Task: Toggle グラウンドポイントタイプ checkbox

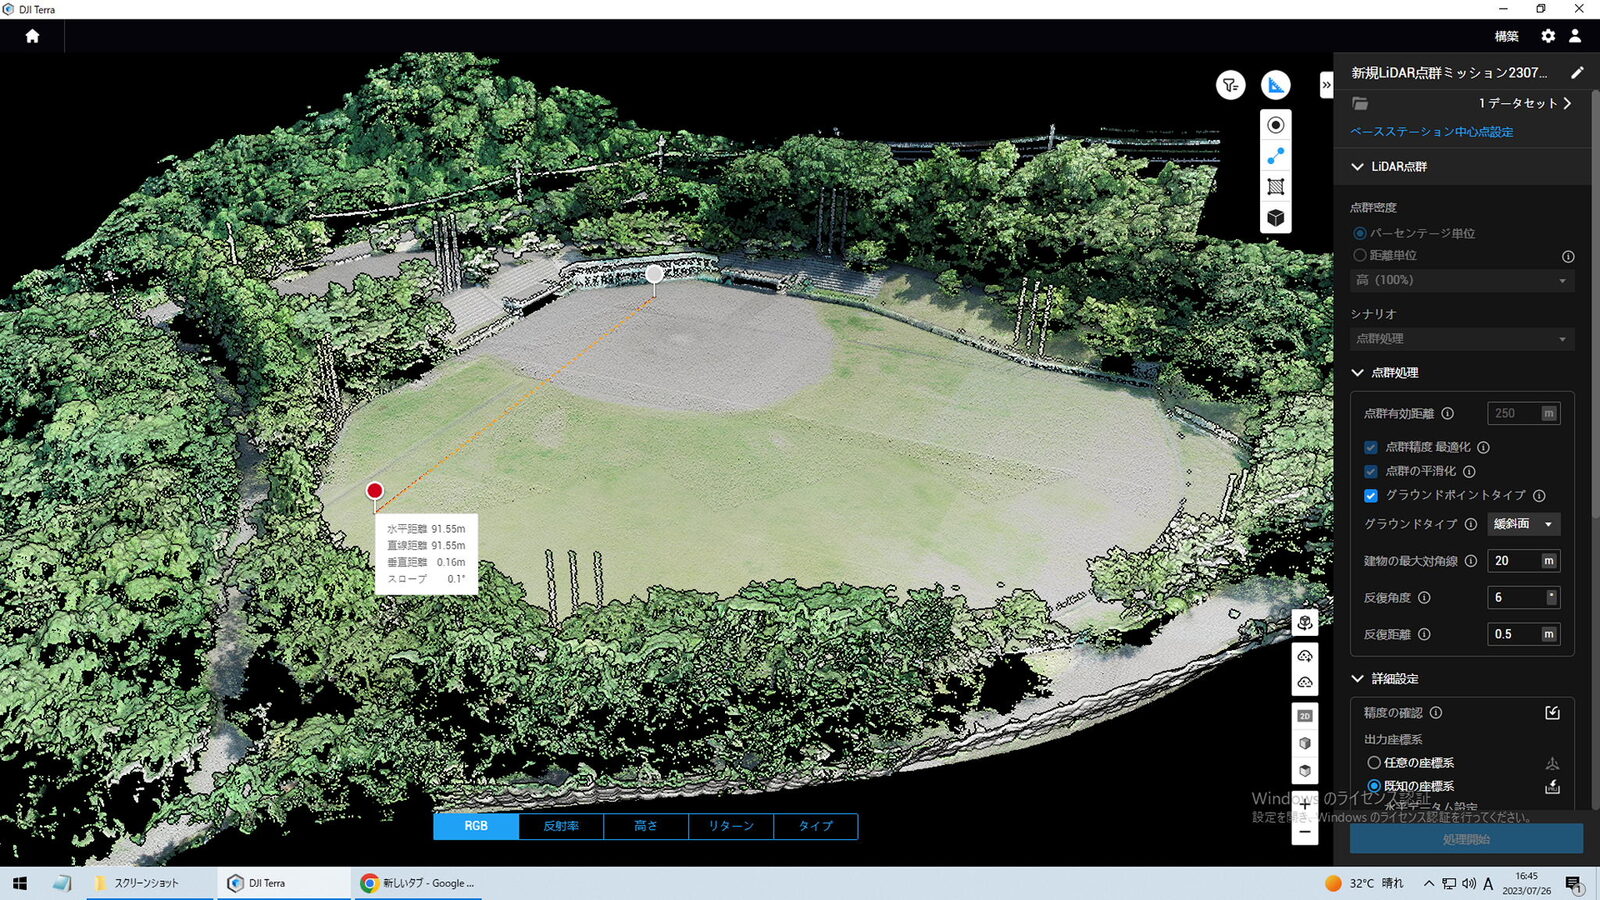Action: [x=1371, y=496]
